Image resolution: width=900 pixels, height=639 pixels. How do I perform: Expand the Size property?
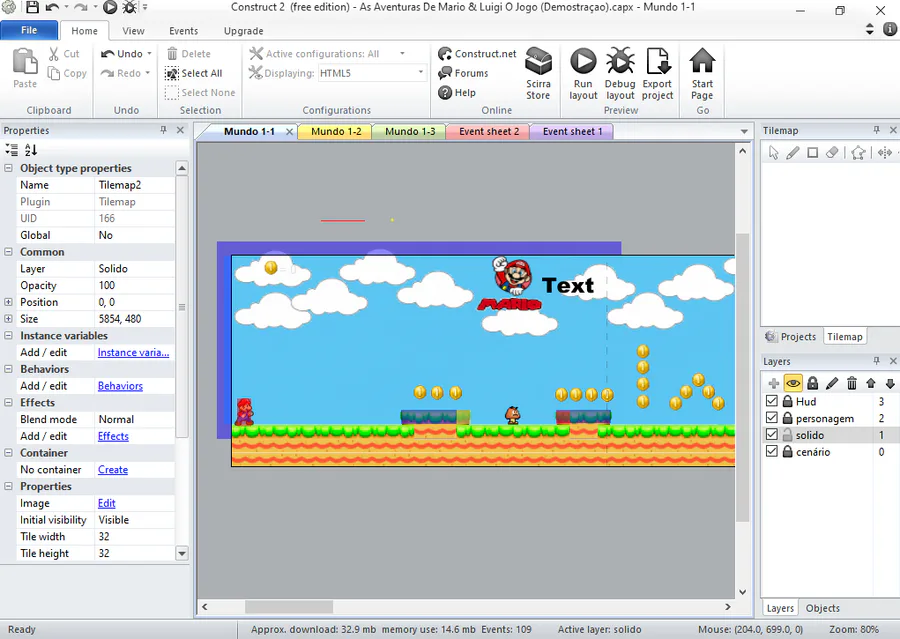click(8, 319)
